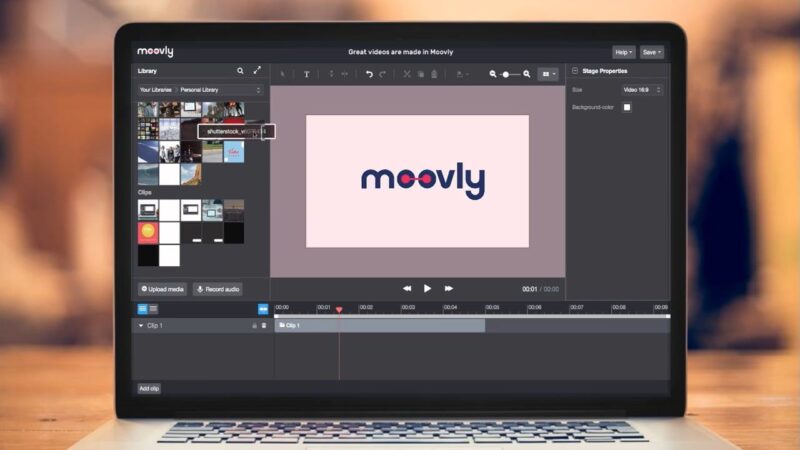The width and height of the screenshot is (800, 450).
Task: Click the blue fit-timeline icon
Action: (x=263, y=309)
